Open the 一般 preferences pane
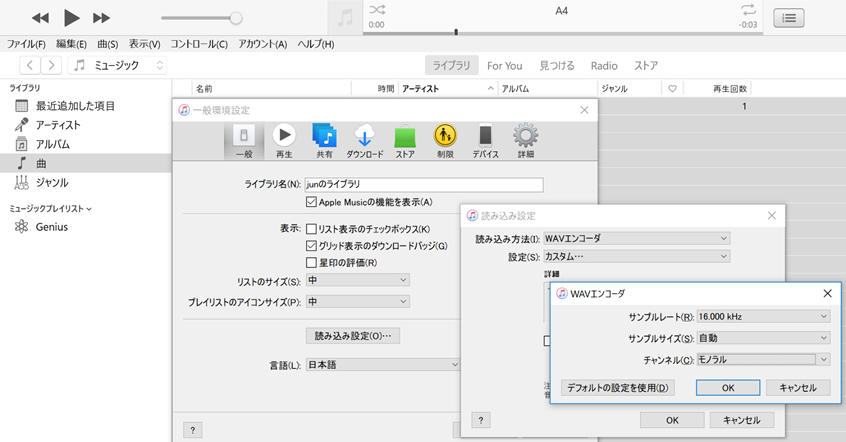 244,141
